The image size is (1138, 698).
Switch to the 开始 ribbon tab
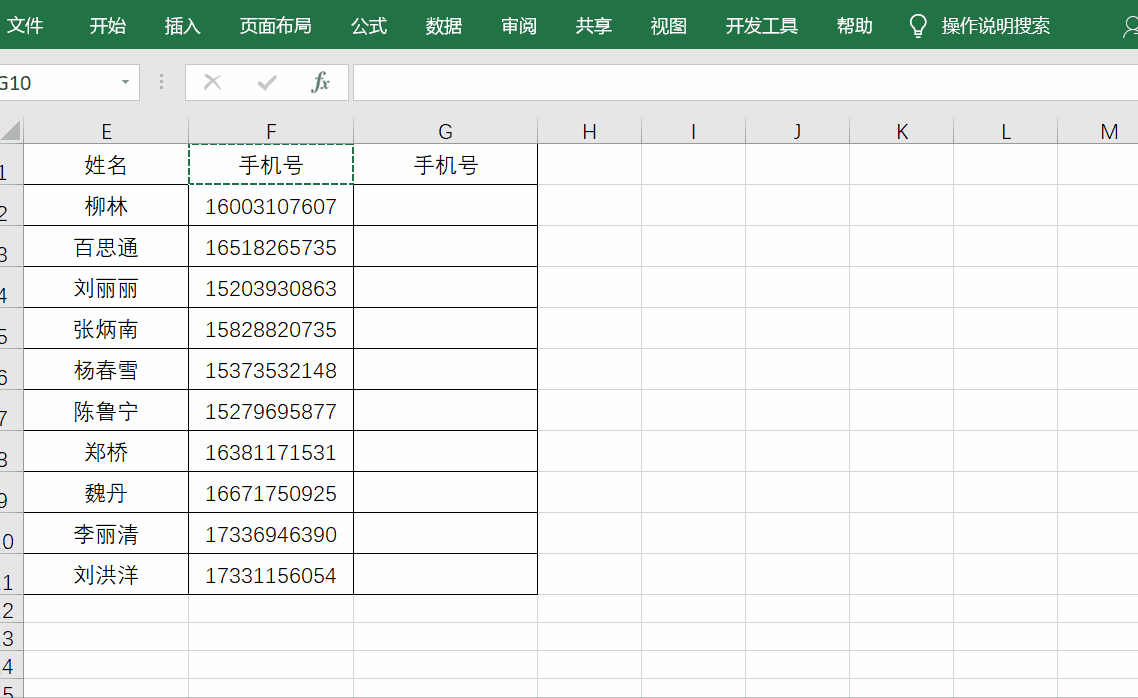pos(107,26)
